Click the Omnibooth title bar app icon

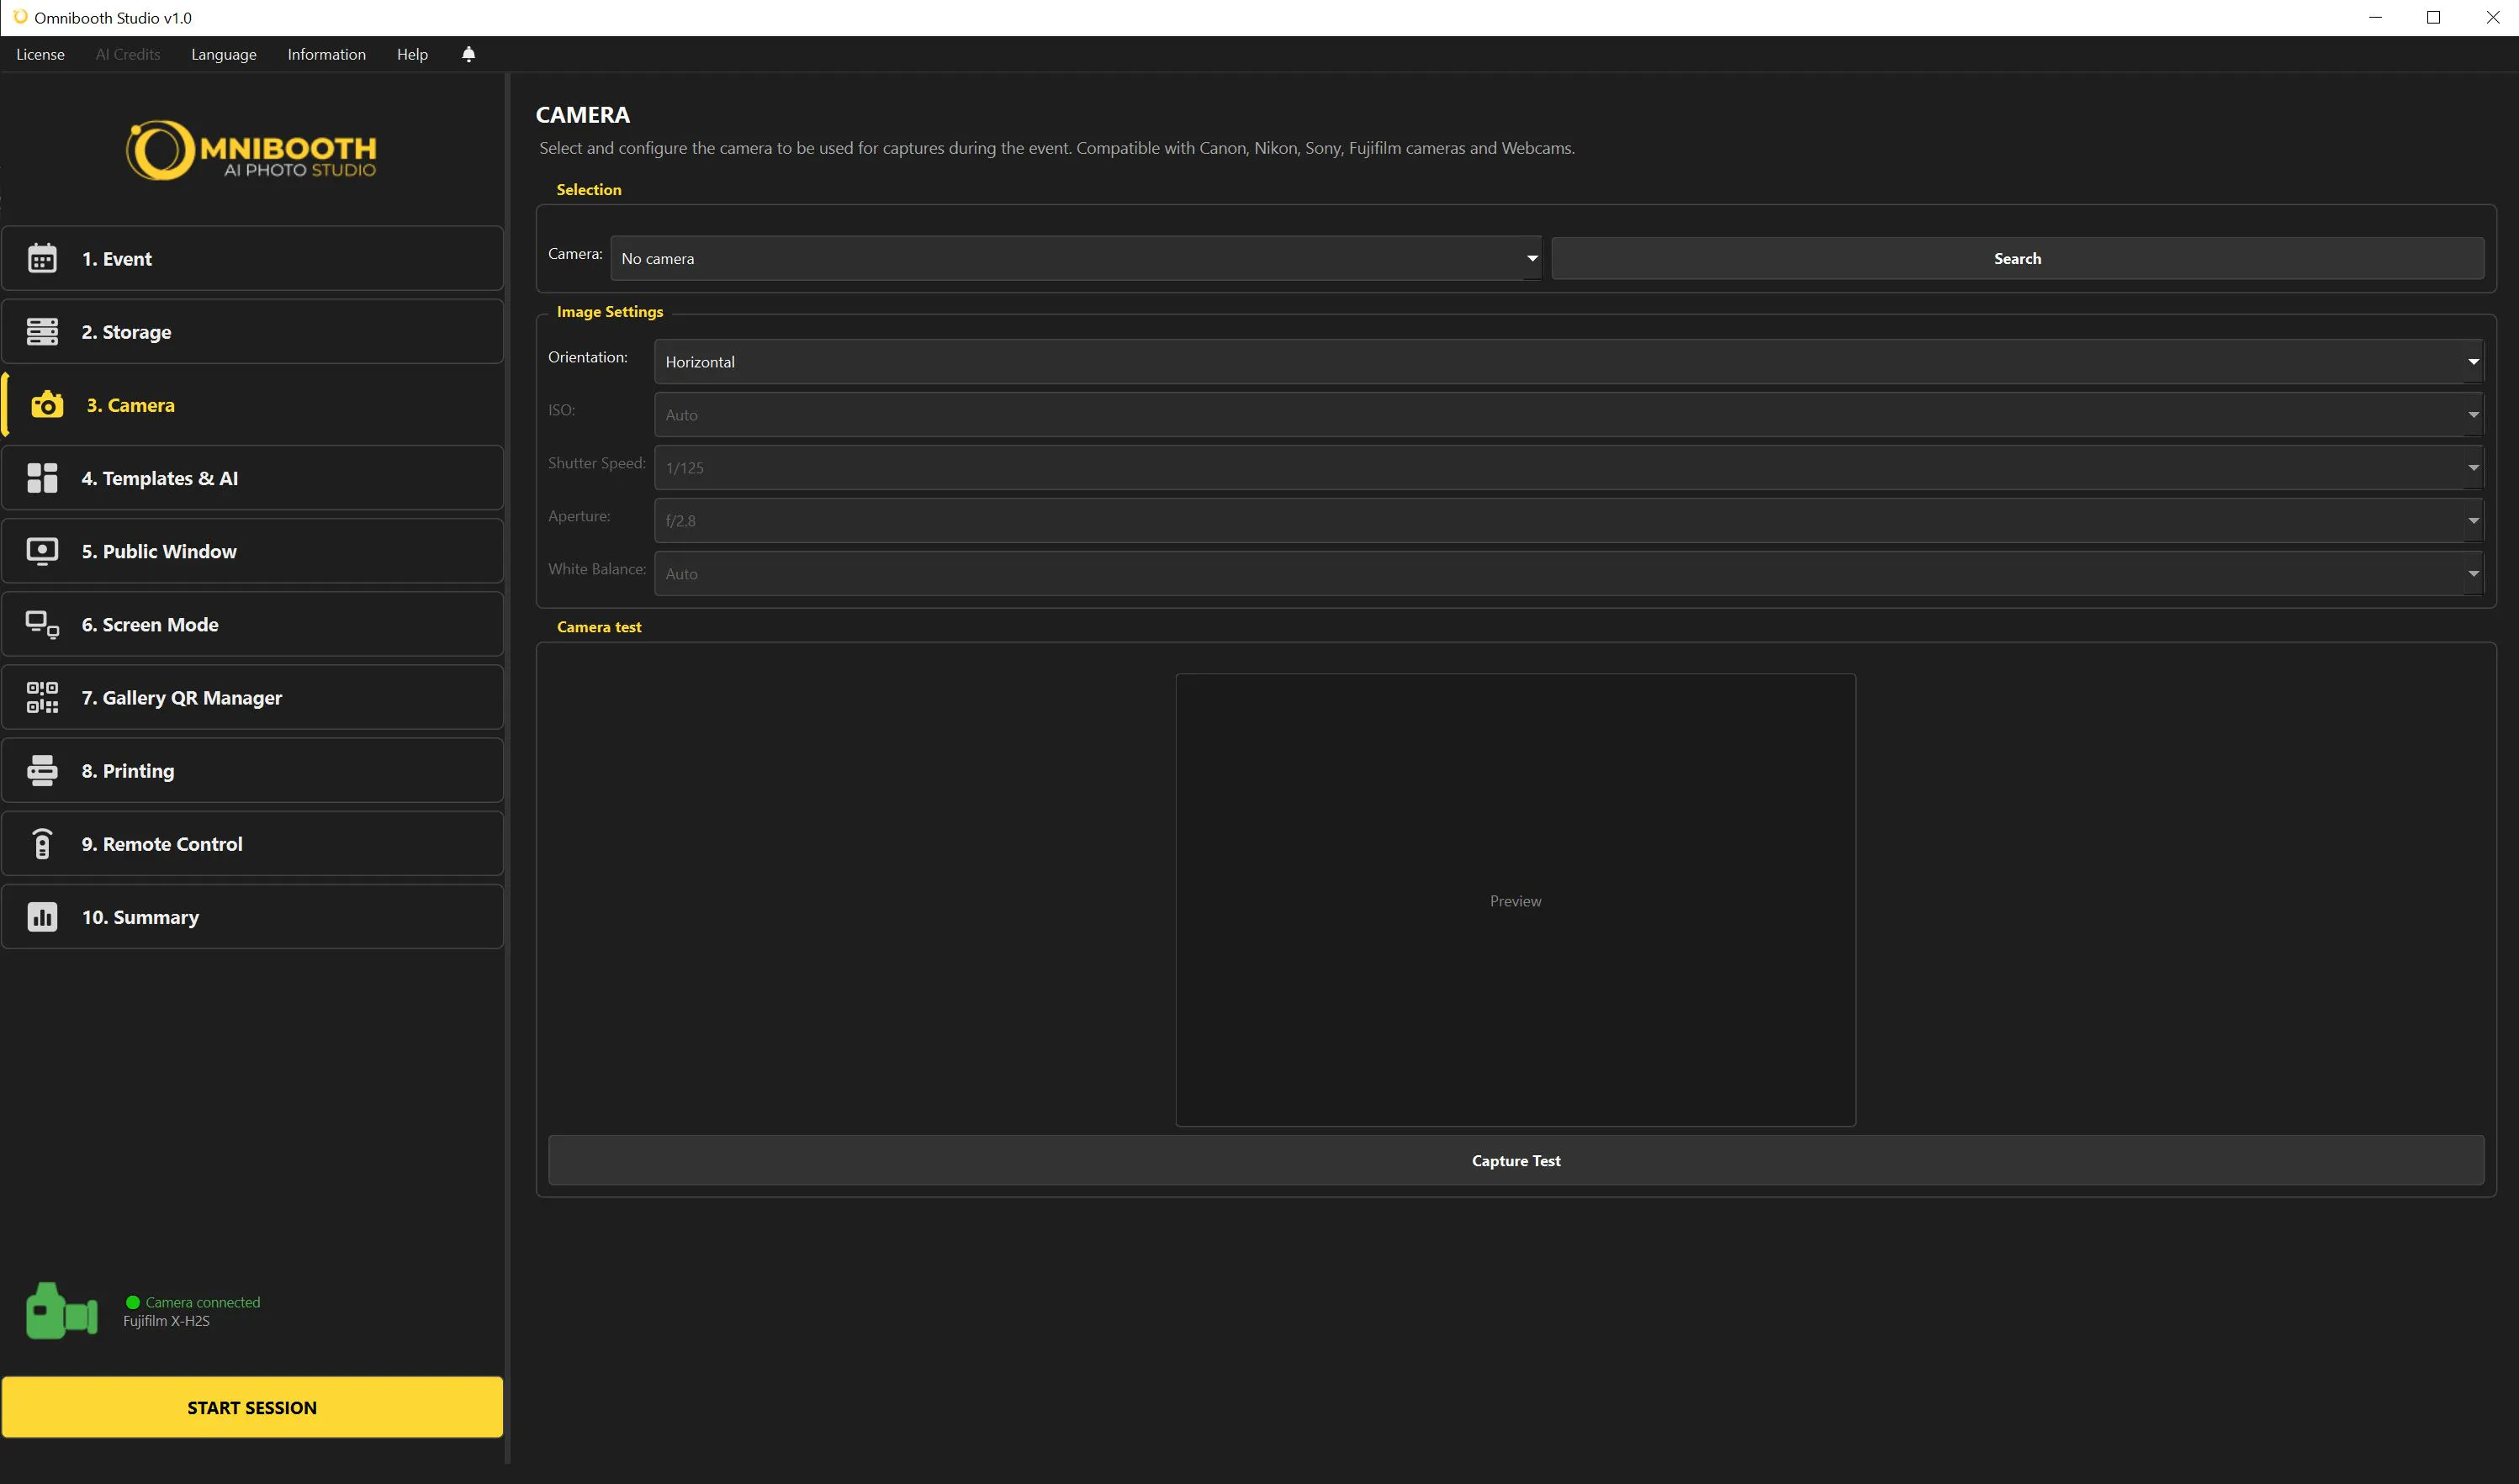[19, 17]
